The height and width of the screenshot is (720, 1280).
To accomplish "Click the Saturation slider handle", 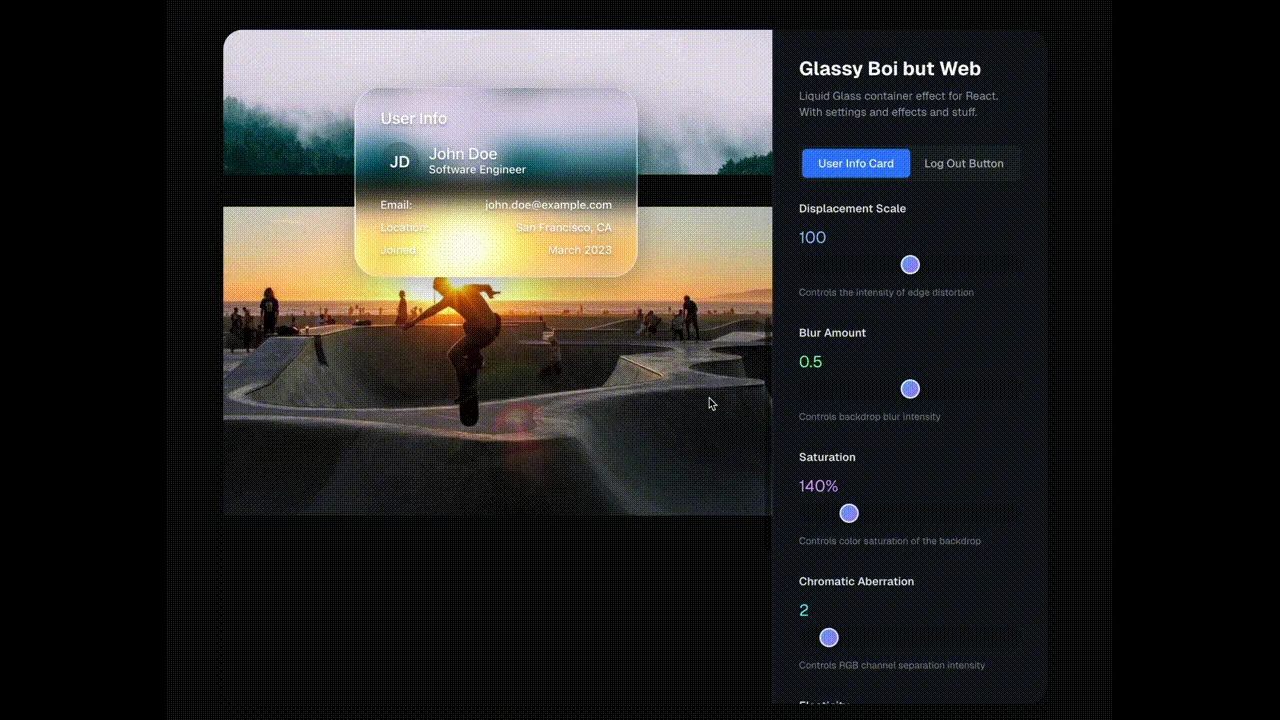I will [x=848, y=513].
